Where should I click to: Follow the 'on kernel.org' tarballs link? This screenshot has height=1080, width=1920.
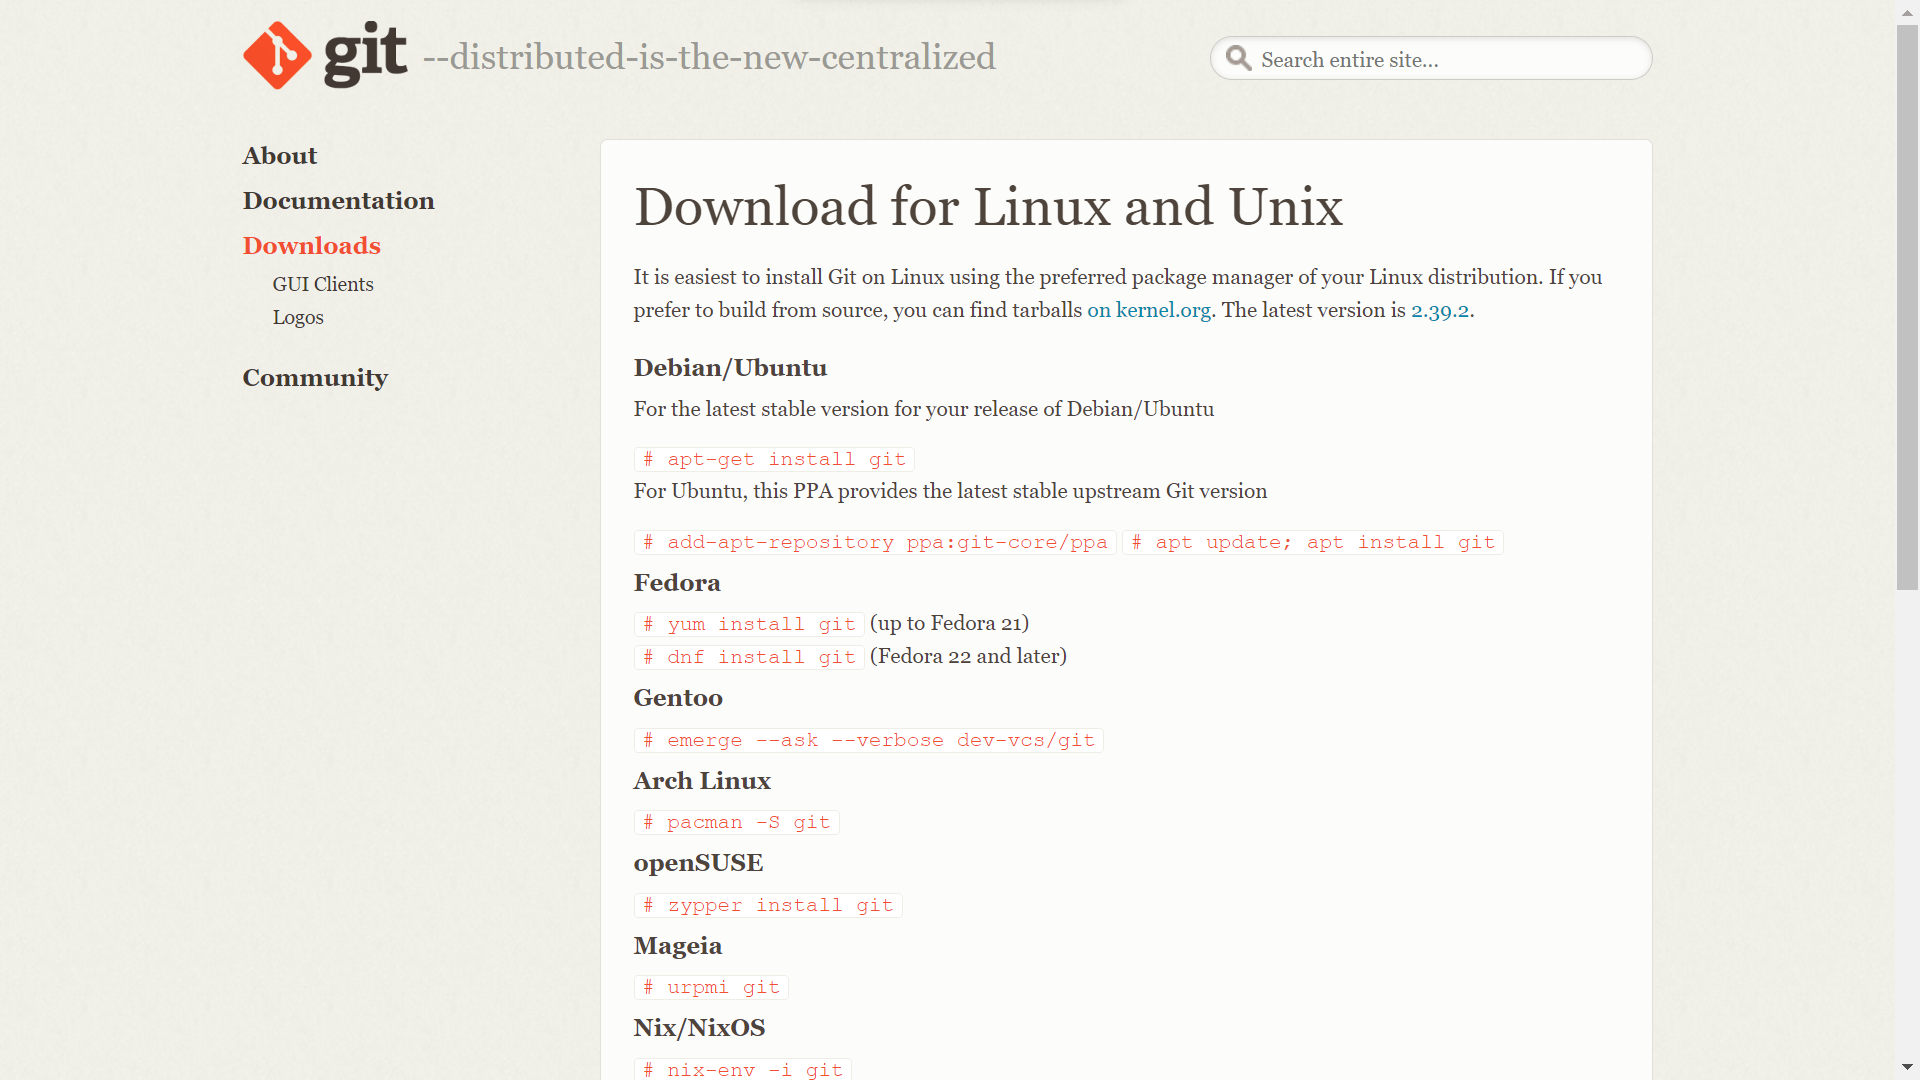coord(1149,310)
